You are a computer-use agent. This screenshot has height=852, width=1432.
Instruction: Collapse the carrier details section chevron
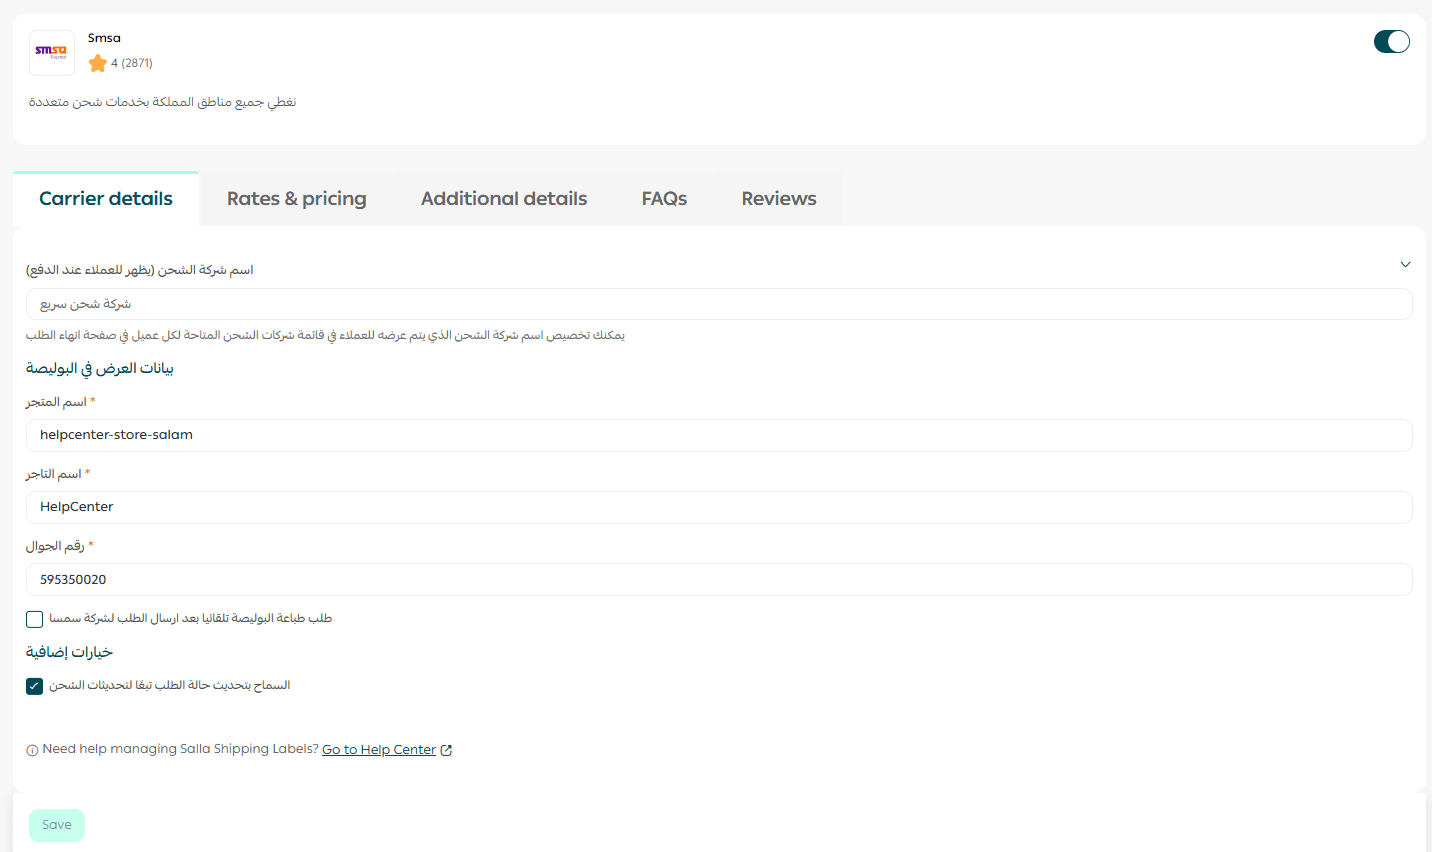pyautogui.click(x=1405, y=265)
